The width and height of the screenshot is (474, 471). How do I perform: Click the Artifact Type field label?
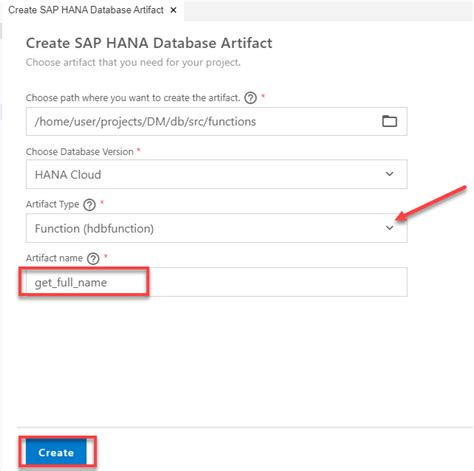coord(52,204)
